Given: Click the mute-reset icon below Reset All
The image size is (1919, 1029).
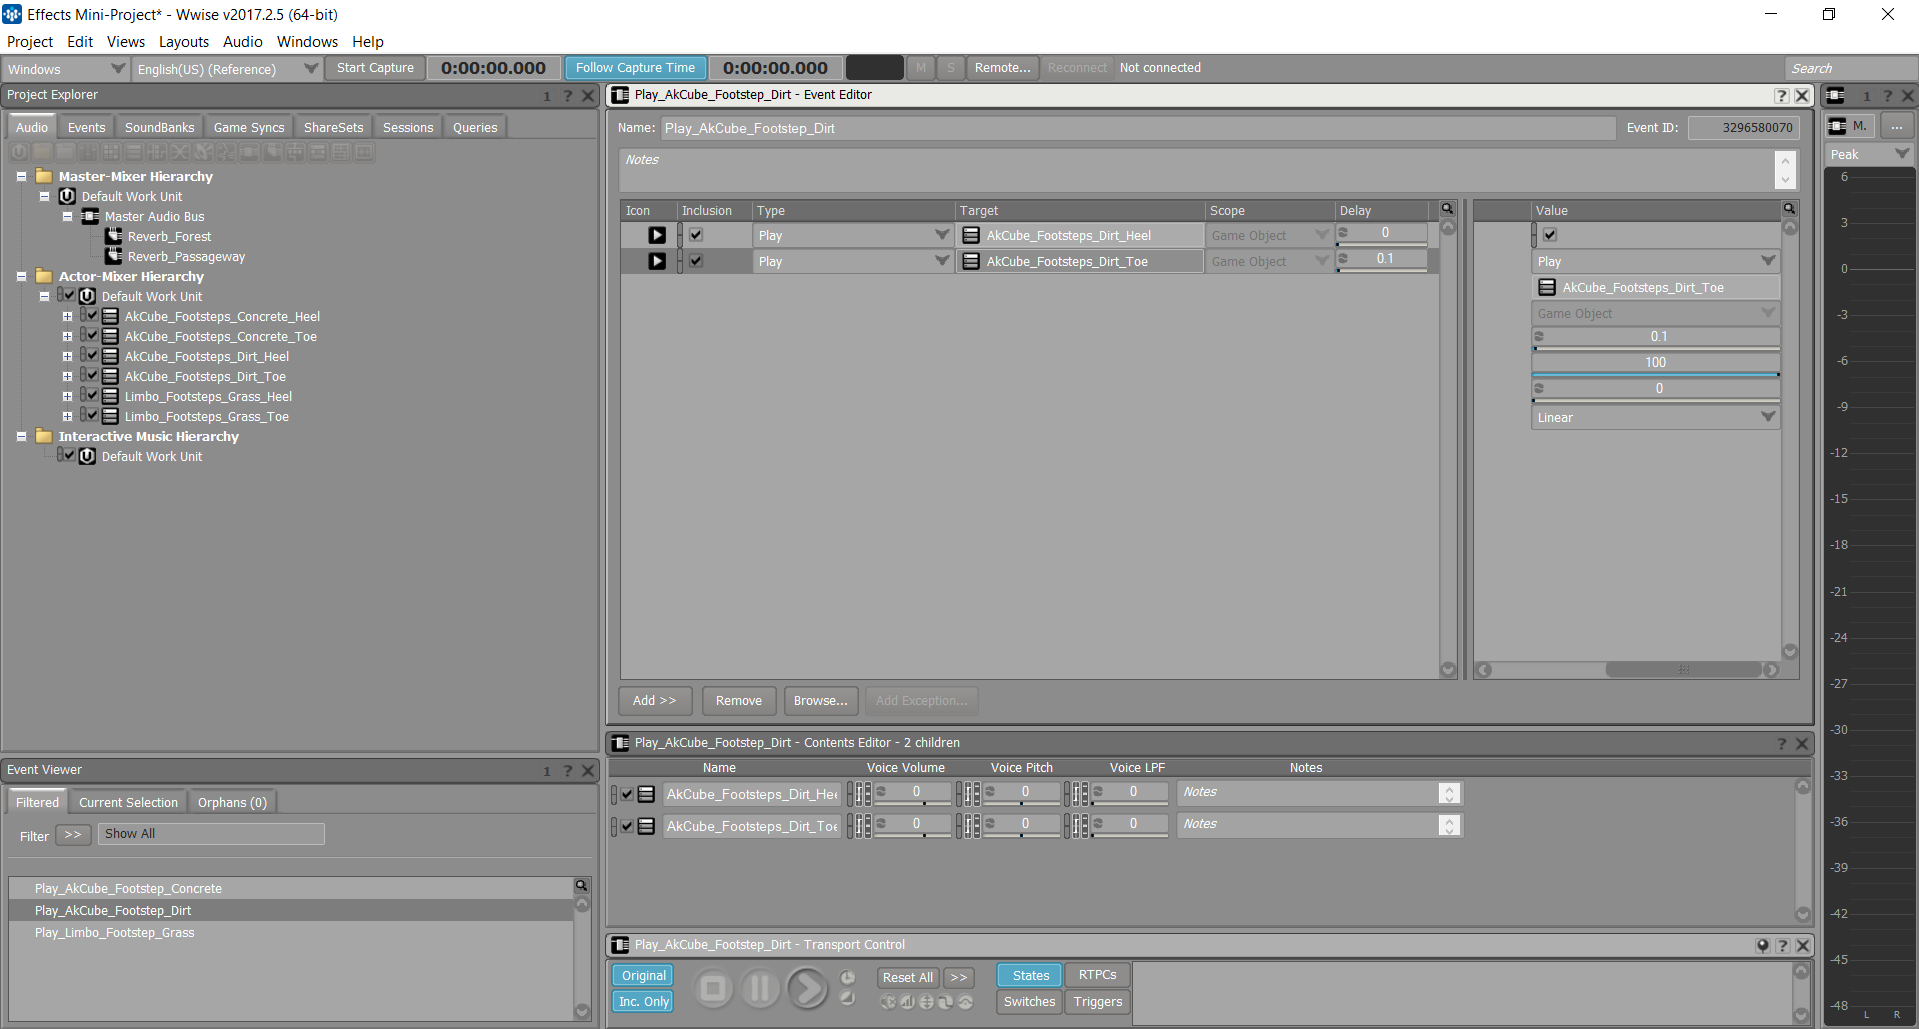Looking at the screenshot, I should pyautogui.click(x=888, y=1002).
